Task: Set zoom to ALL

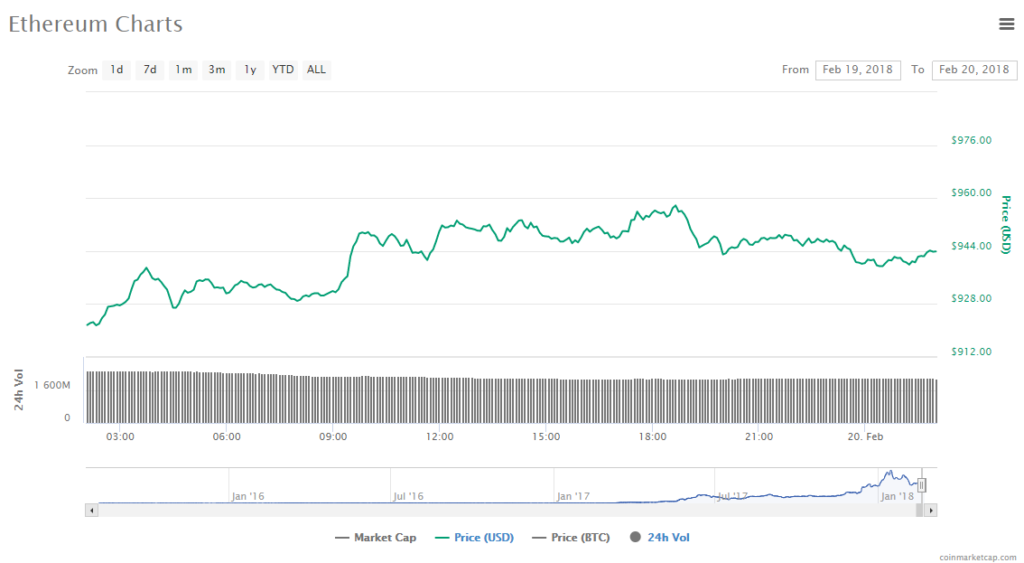Action: tap(317, 70)
